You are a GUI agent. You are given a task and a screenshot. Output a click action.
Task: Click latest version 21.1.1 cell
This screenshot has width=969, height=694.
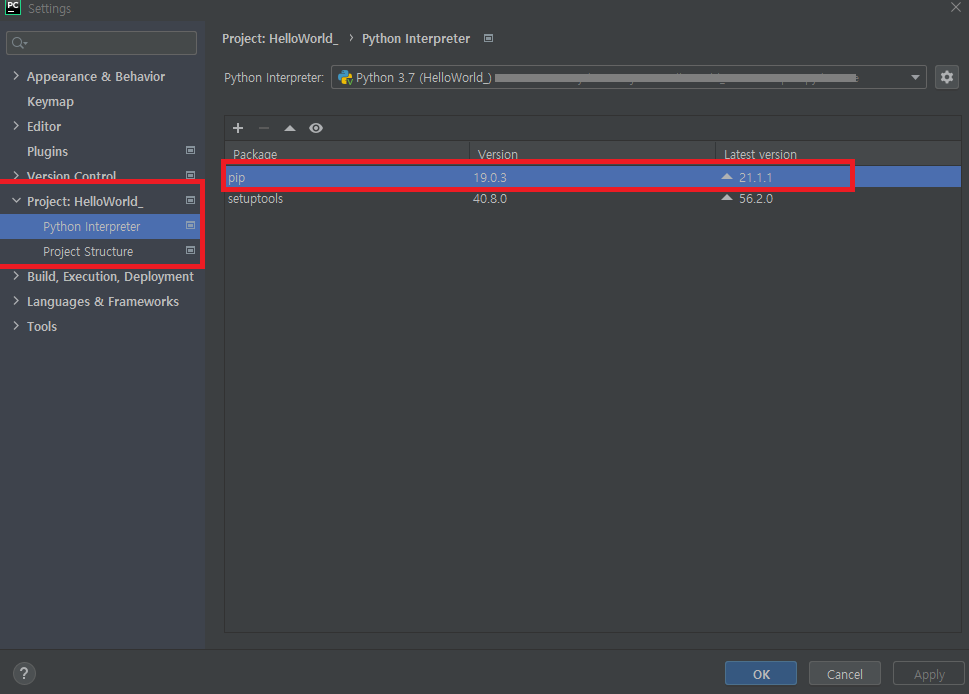click(x=755, y=177)
